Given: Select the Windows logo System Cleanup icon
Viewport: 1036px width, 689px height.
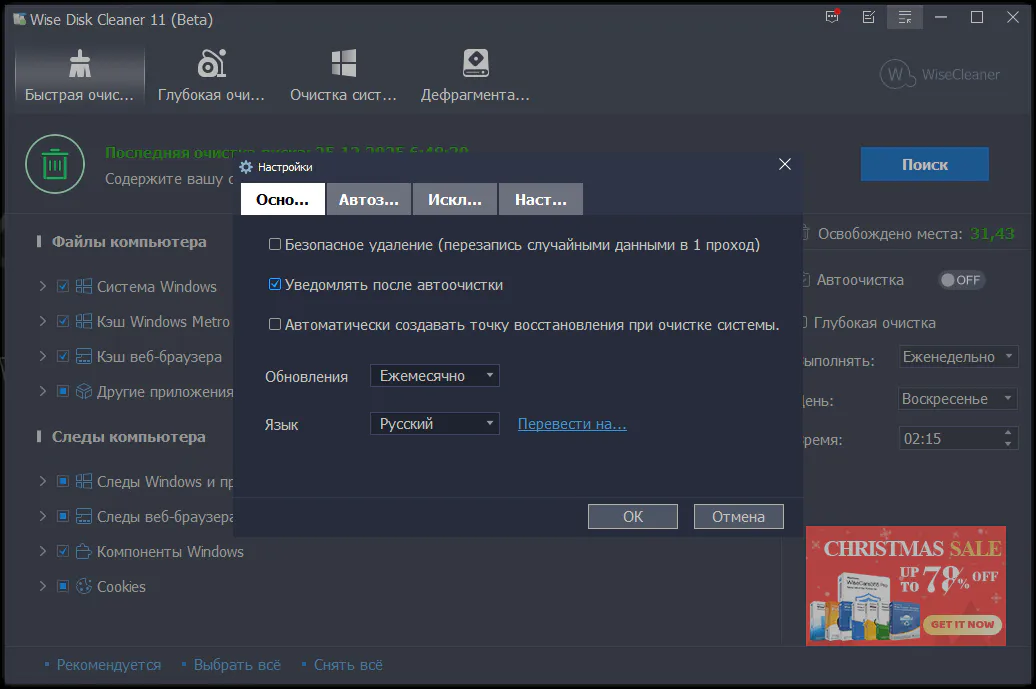Looking at the screenshot, I should pos(343,65).
